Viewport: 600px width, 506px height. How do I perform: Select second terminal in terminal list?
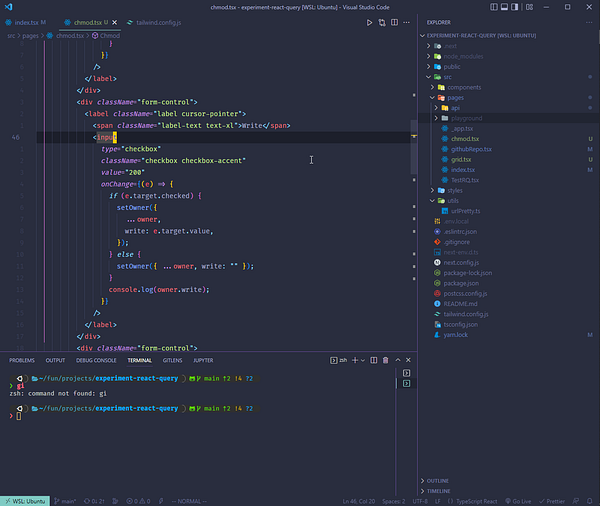[406, 384]
